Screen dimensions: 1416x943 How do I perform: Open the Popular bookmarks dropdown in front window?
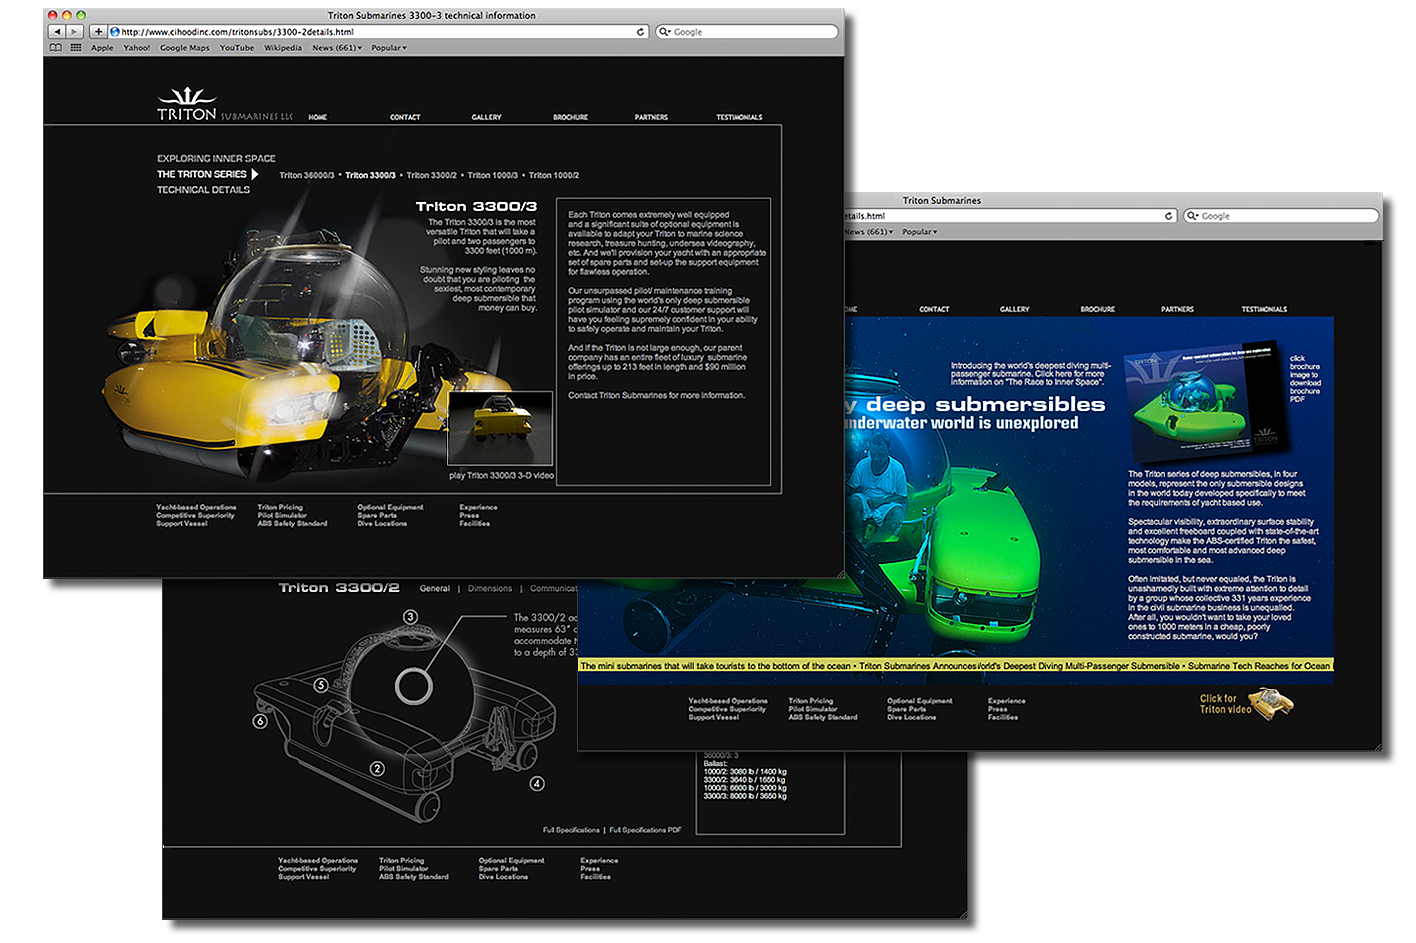click(389, 48)
